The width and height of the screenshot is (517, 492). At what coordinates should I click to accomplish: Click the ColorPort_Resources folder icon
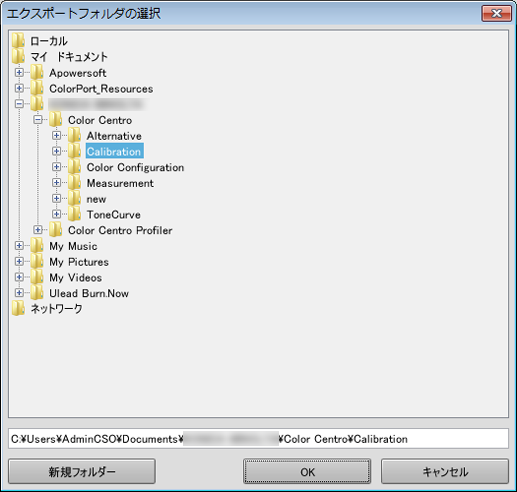coord(37,88)
